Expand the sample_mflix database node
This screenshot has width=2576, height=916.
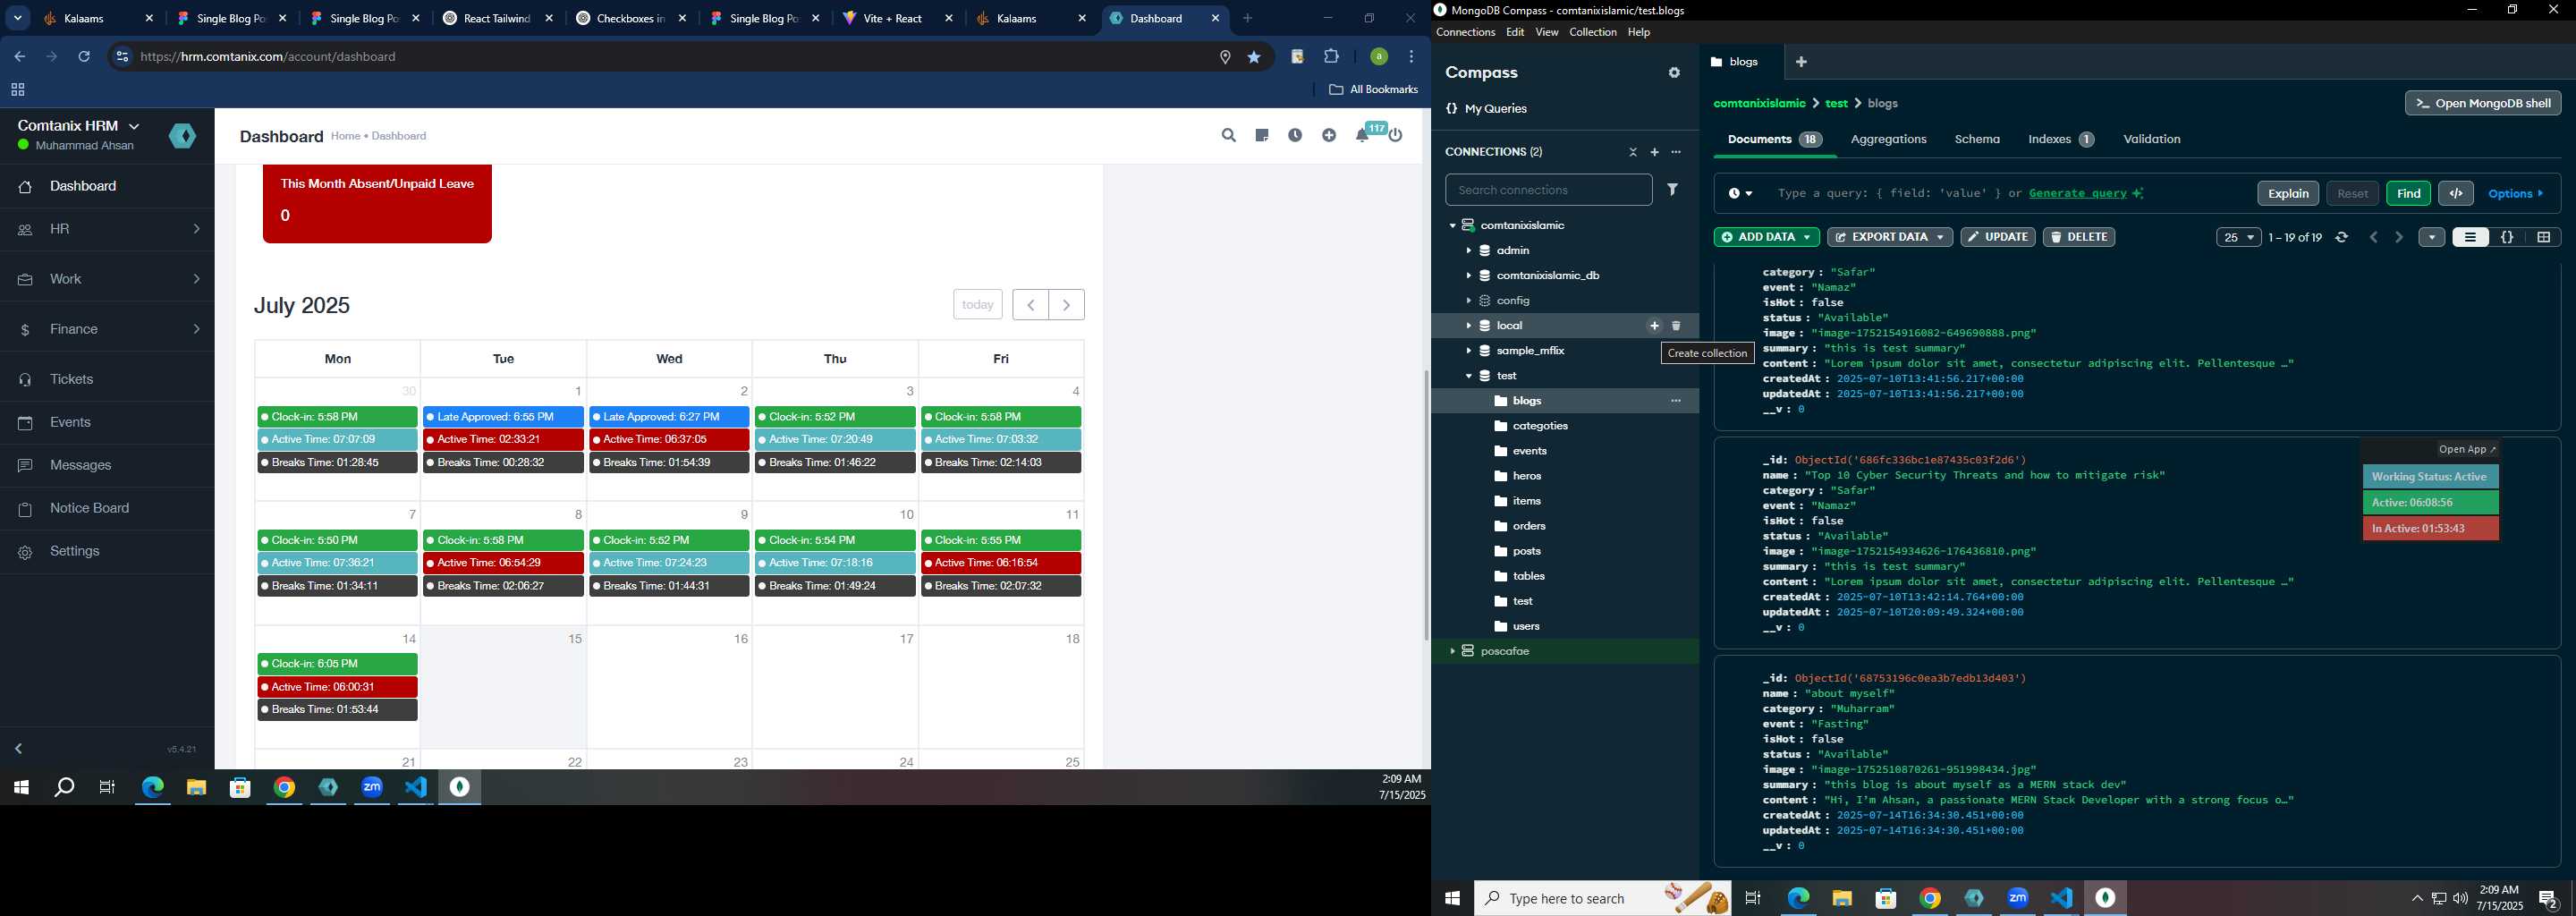coord(1468,351)
